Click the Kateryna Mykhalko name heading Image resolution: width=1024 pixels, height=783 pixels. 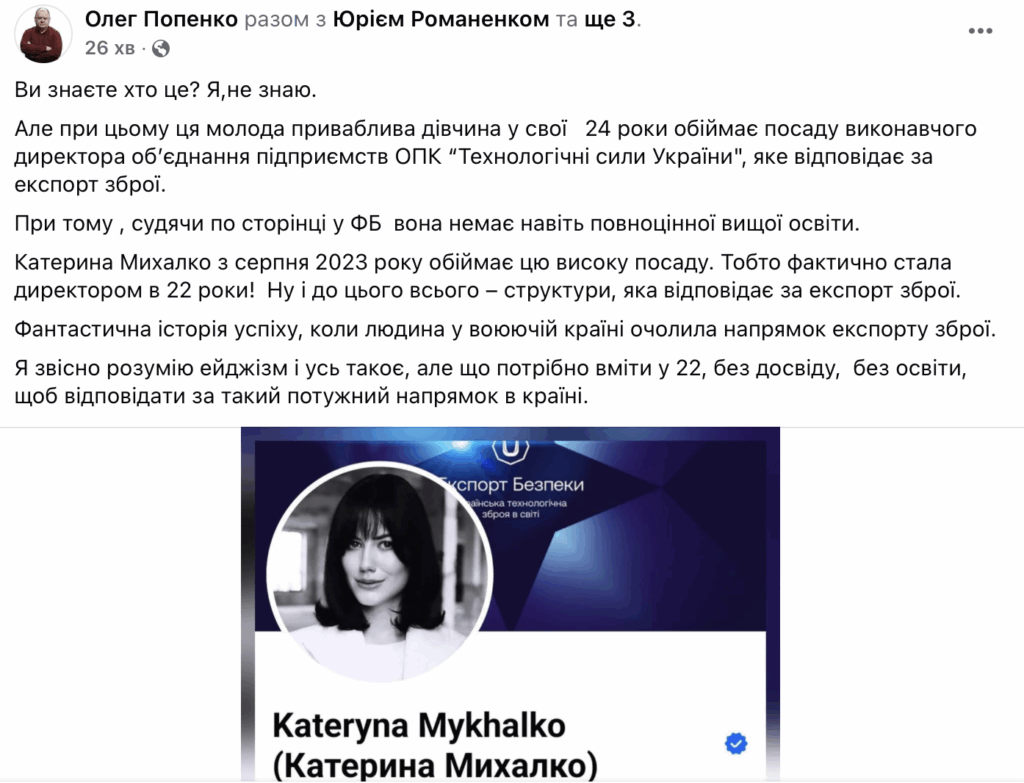tap(419, 725)
